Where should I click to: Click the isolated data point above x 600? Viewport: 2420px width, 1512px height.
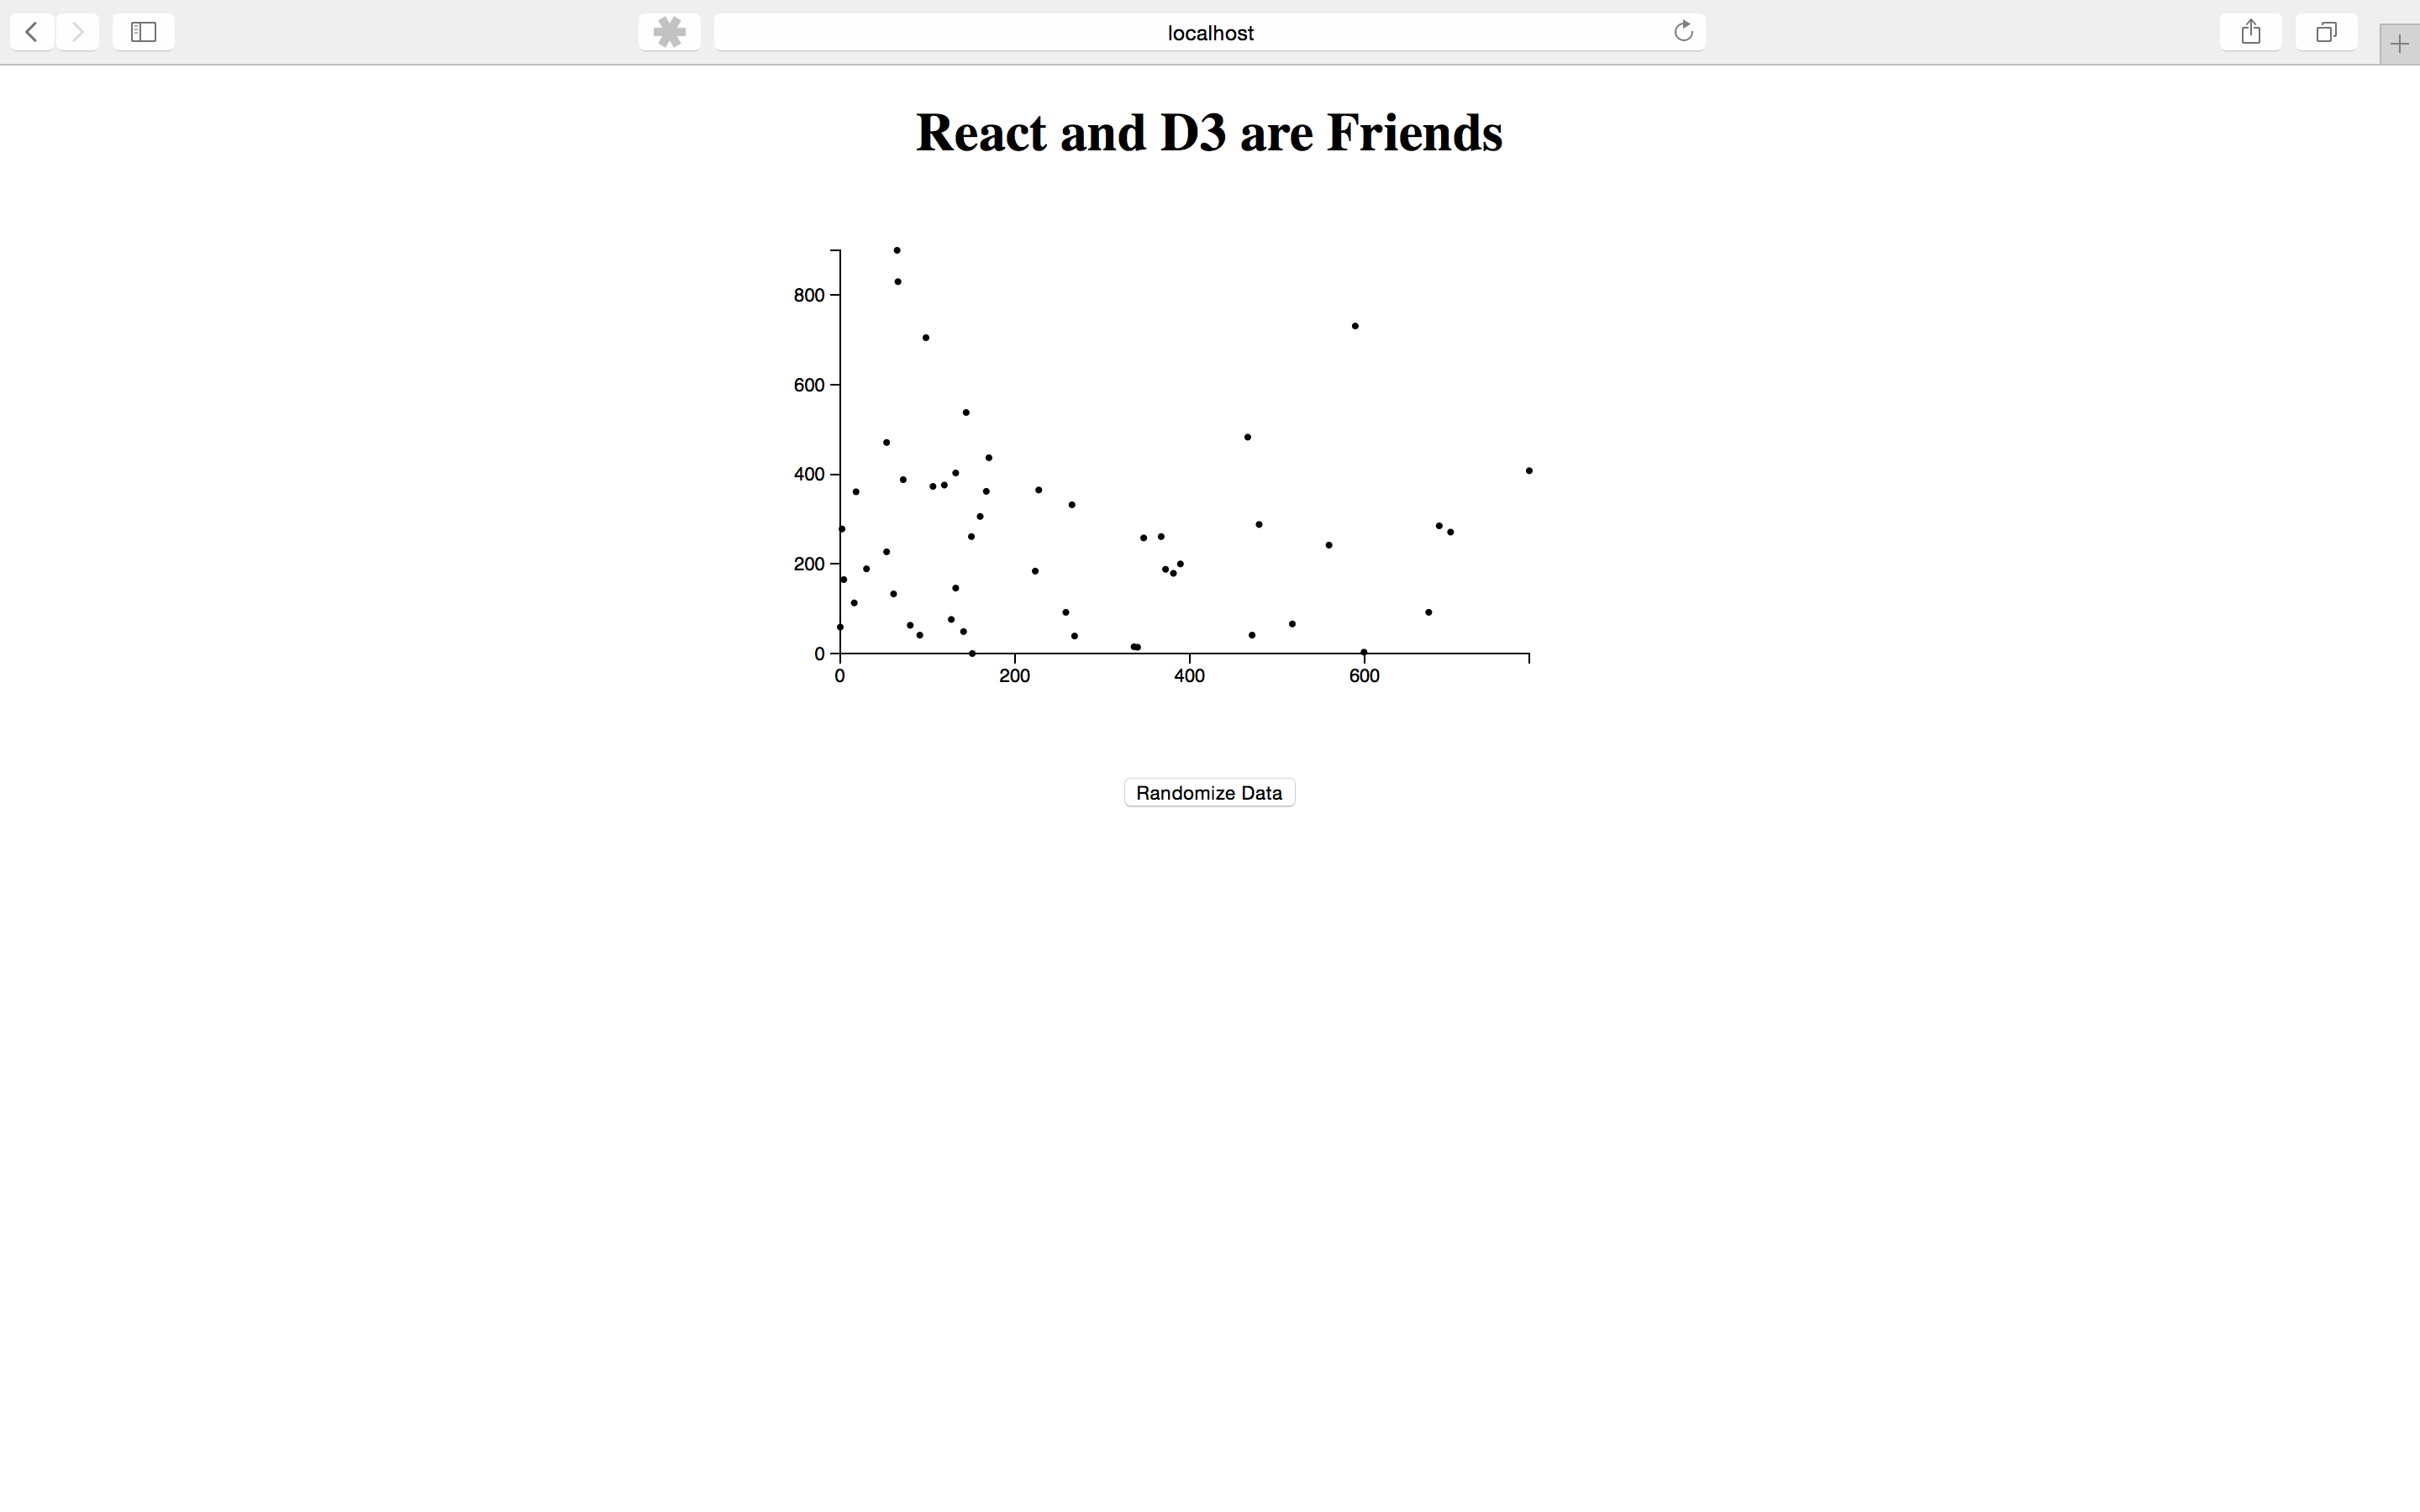click(x=1355, y=326)
